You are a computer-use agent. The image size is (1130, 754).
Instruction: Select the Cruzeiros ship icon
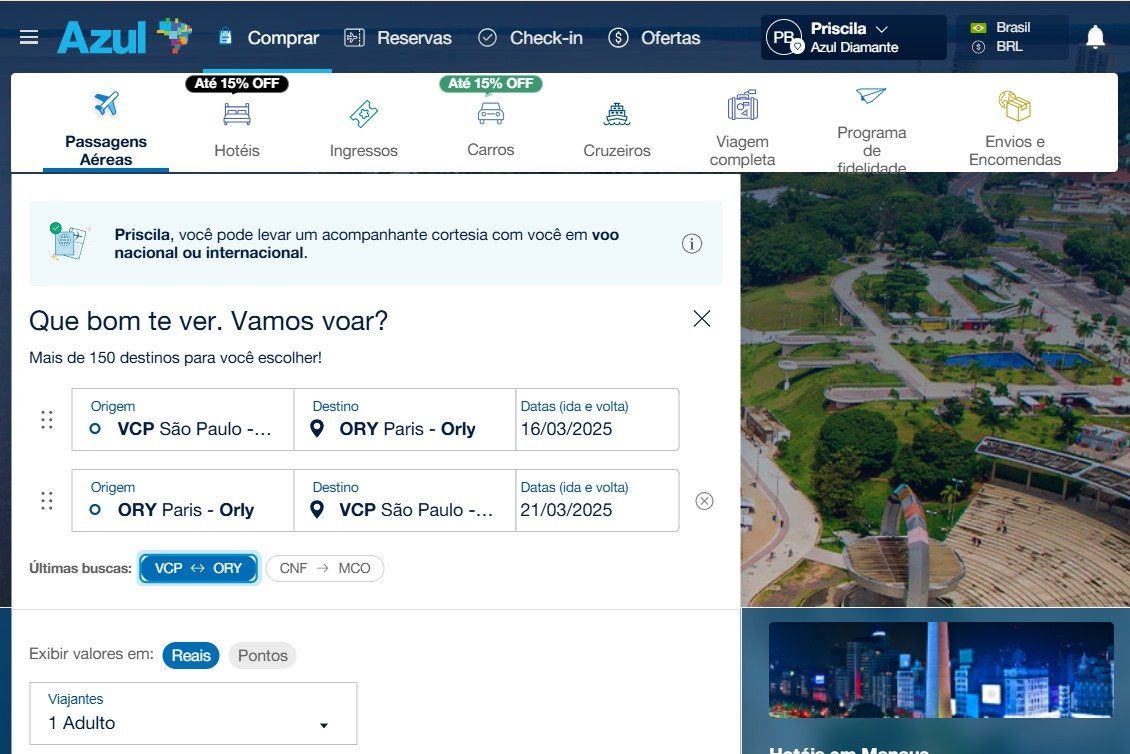tap(617, 114)
